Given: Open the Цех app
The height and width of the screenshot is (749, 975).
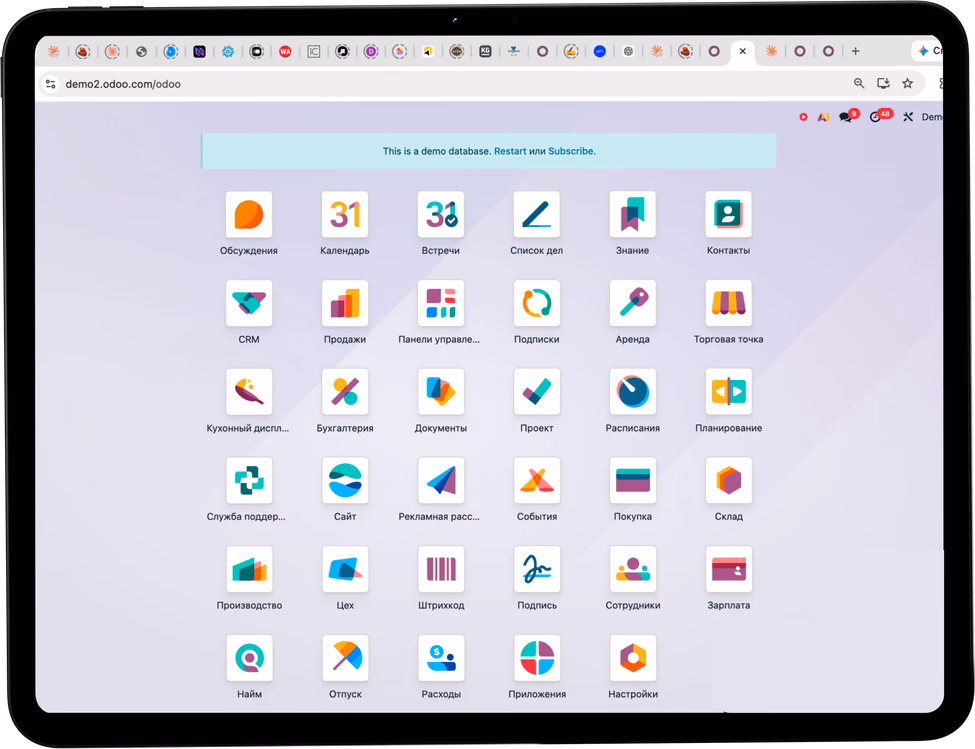Looking at the screenshot, I should (344, 569).
